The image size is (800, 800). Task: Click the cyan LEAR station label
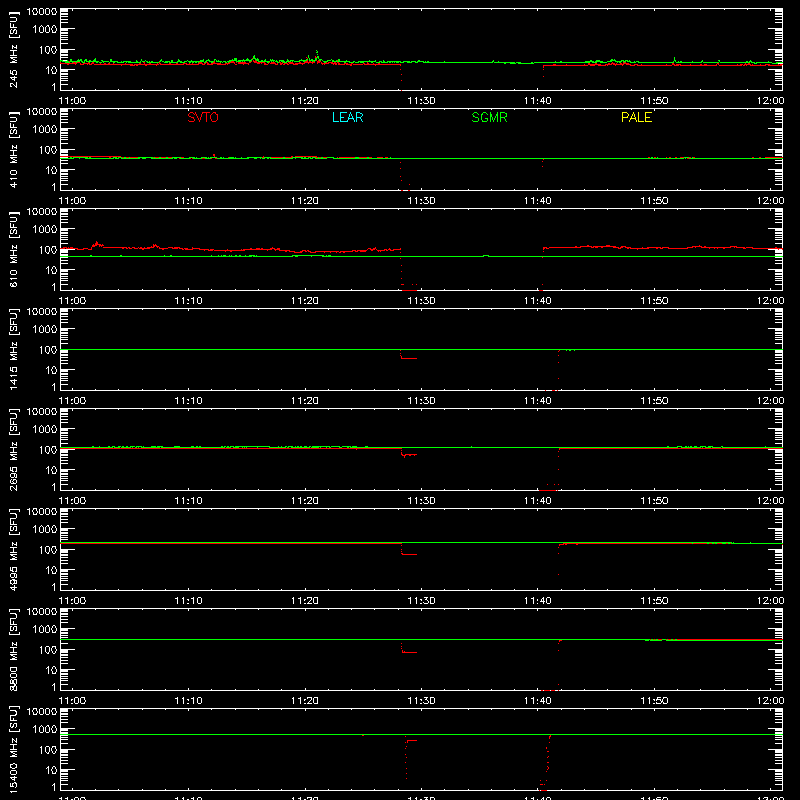pos(347,117)
